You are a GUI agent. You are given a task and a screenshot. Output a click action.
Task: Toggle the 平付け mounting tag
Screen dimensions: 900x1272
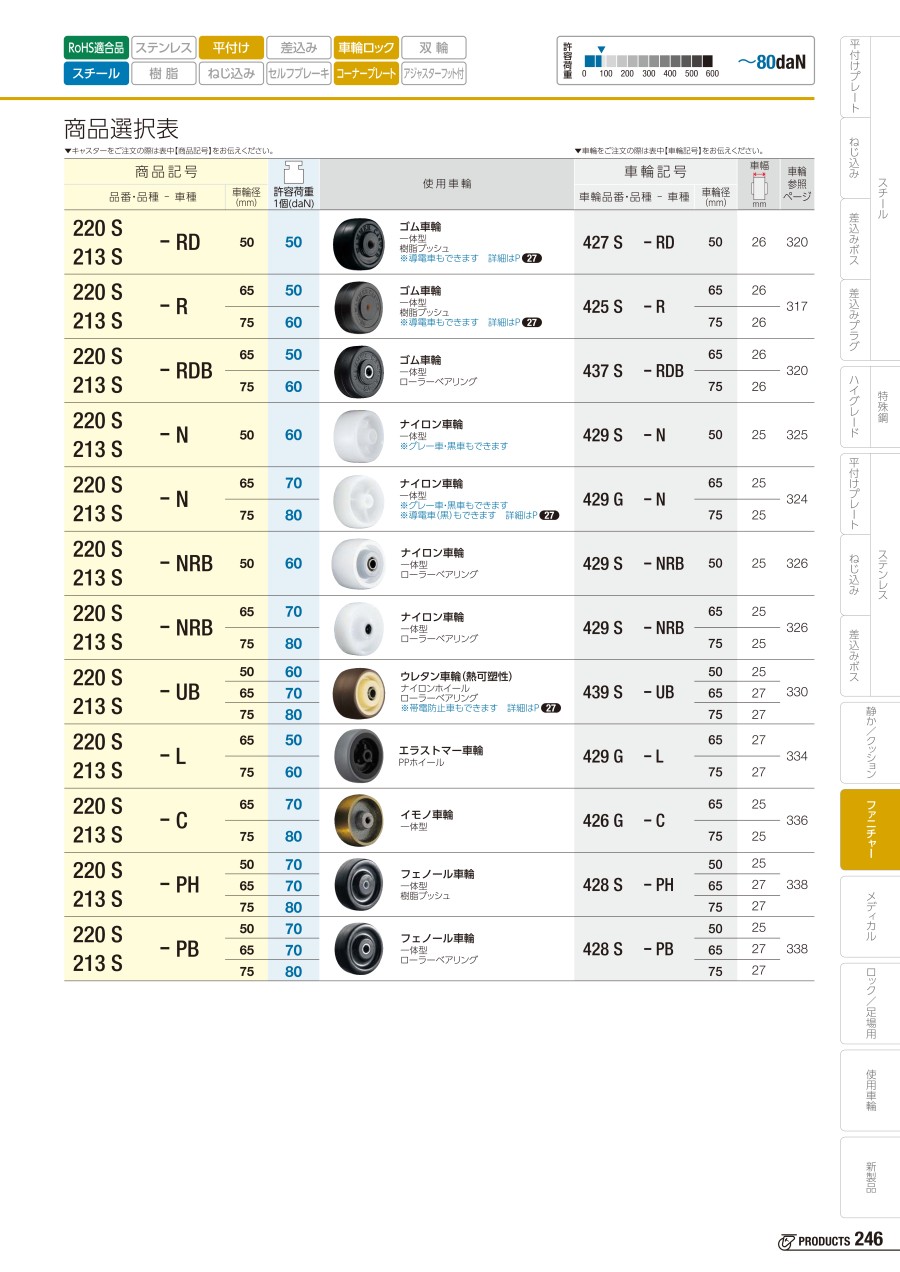231,47
